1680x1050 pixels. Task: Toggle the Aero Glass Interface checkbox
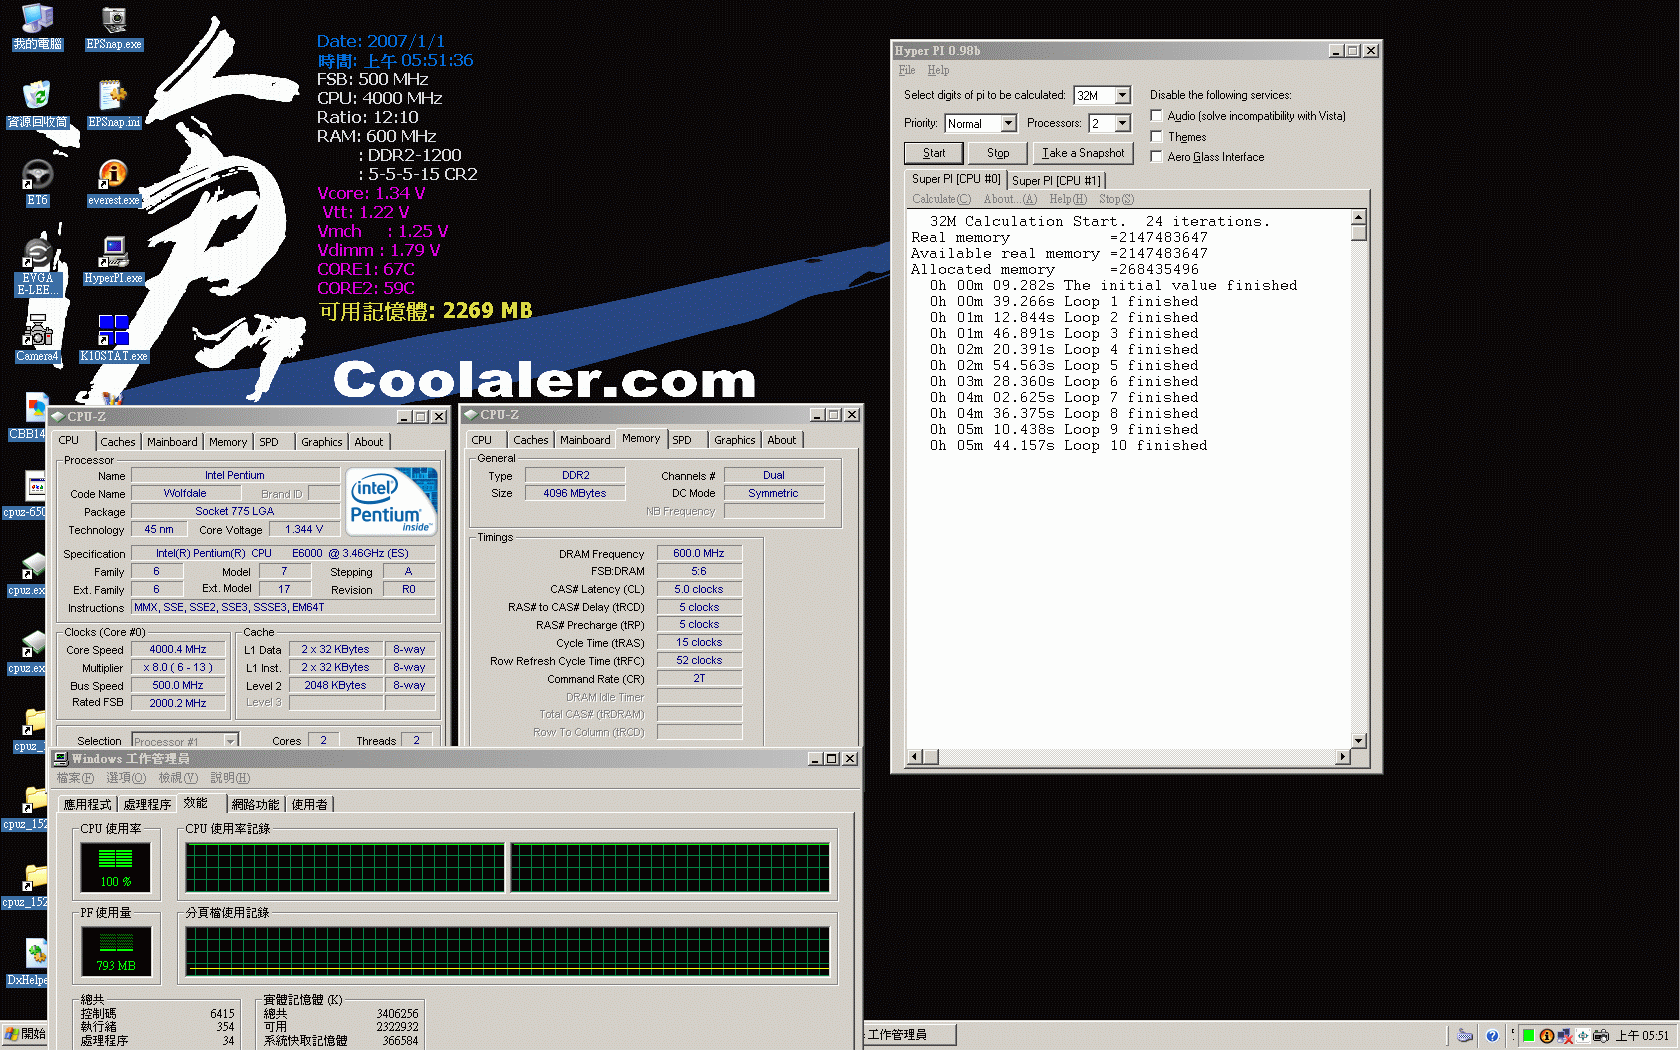point(1156,156)
